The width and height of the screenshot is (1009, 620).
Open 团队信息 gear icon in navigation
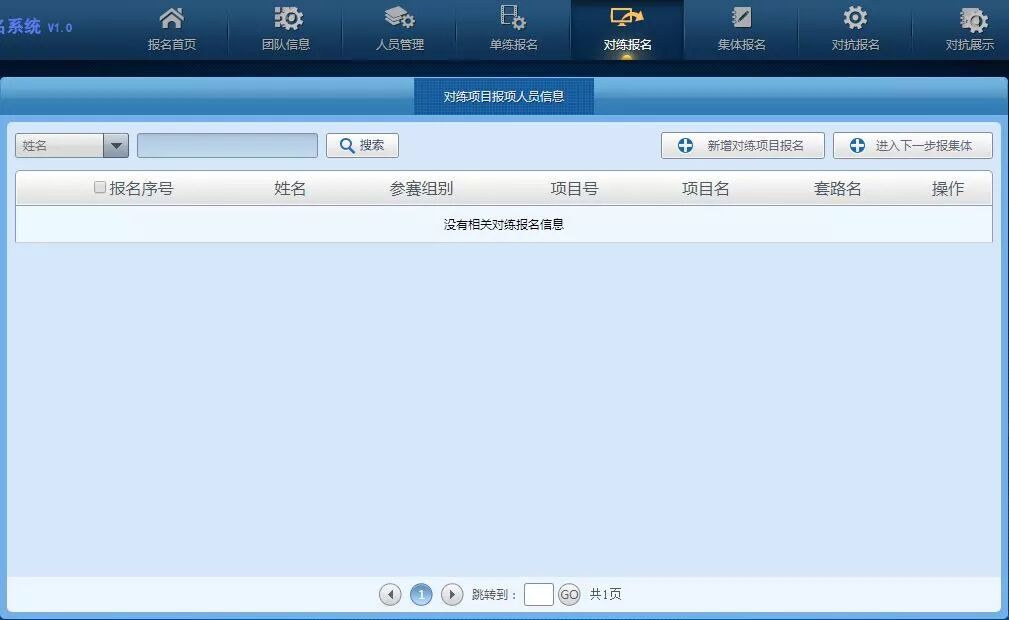tap(287, 18)
